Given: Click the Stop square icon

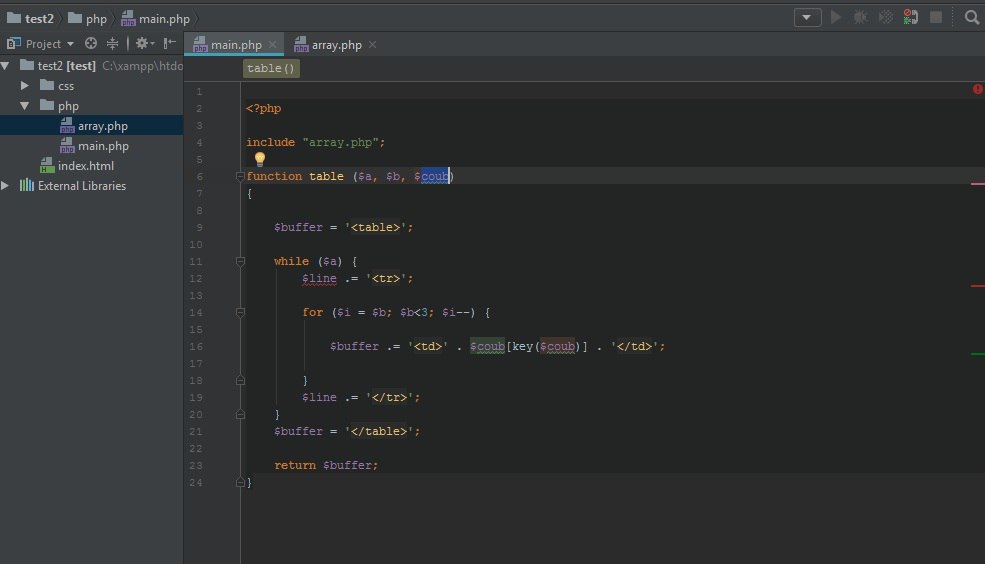Looking at the screenshot, I should [936, 17].
